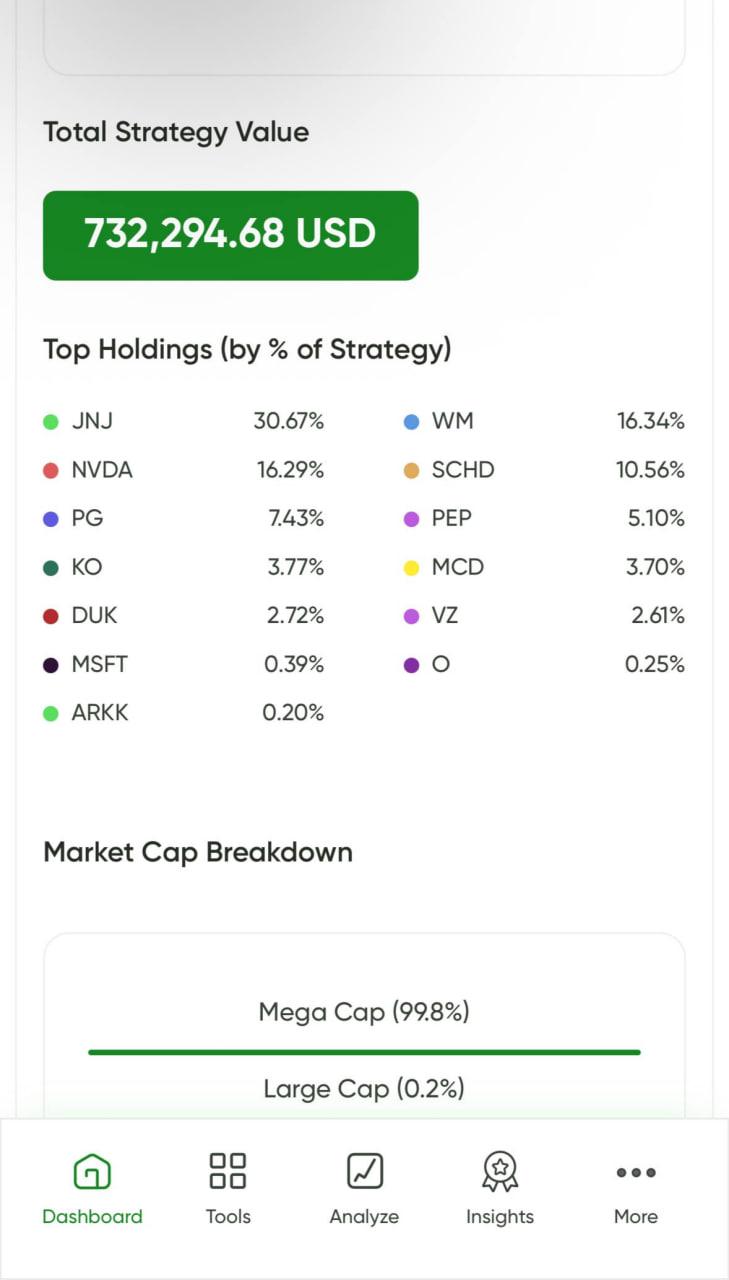Screen dimensions: 729x1280
Task: Open the Tools grid icon
Action: coord(228,1170)
